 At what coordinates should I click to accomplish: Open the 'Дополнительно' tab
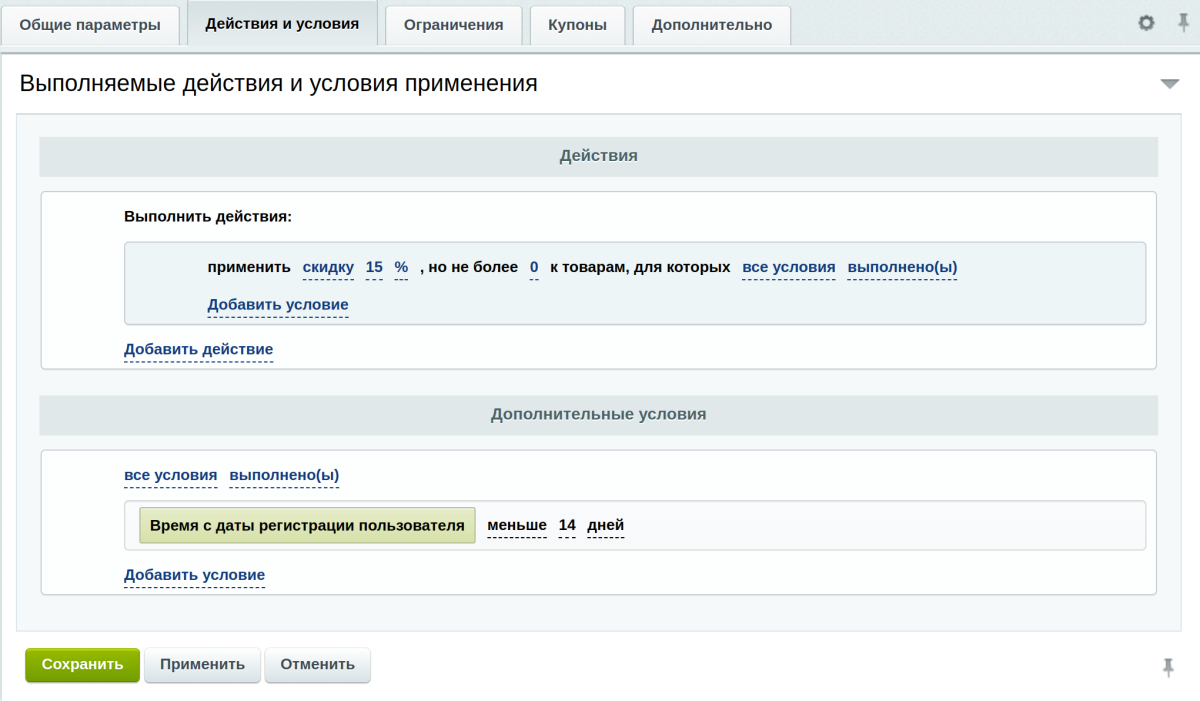pos(711,24)
